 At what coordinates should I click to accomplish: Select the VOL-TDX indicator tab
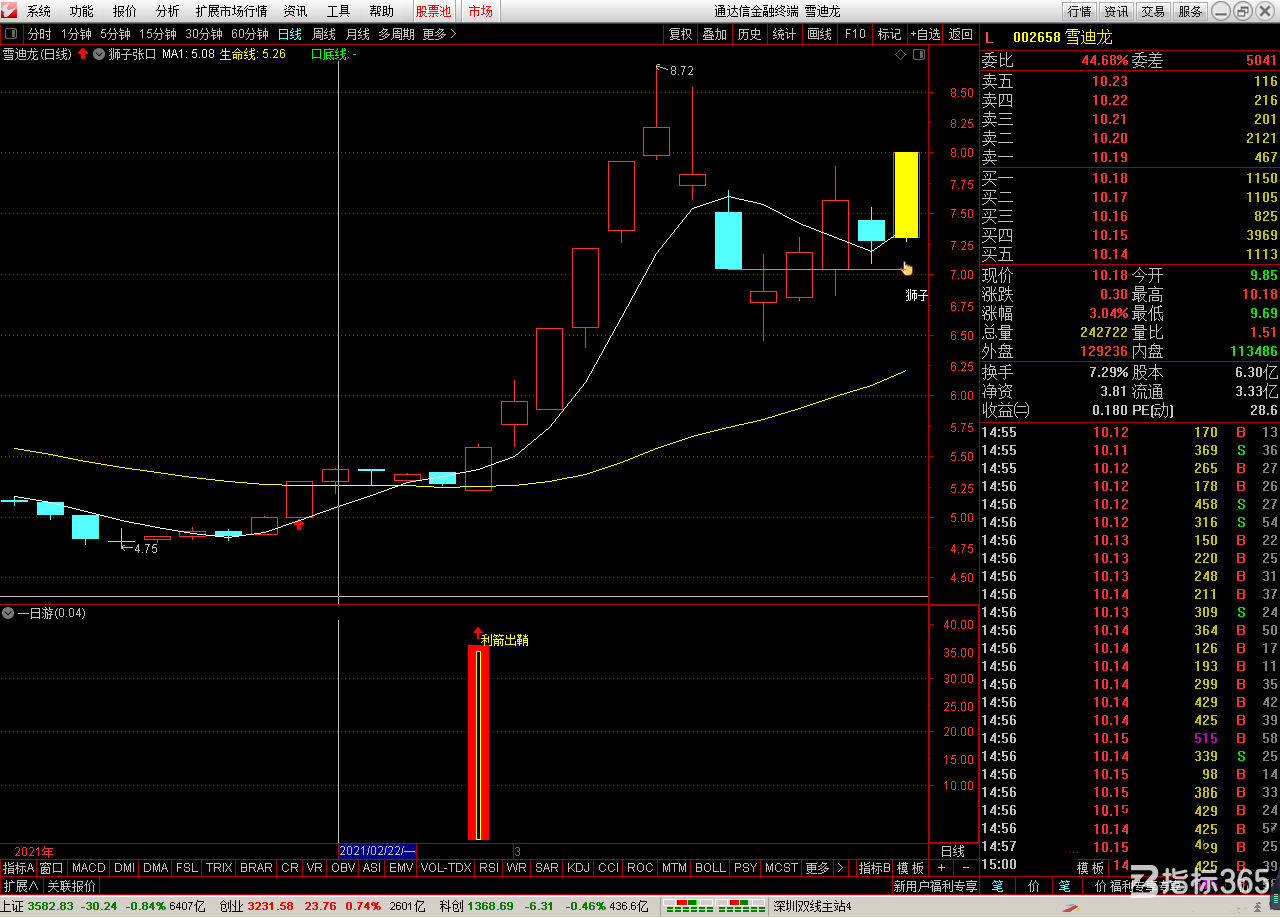coord(446,868)
